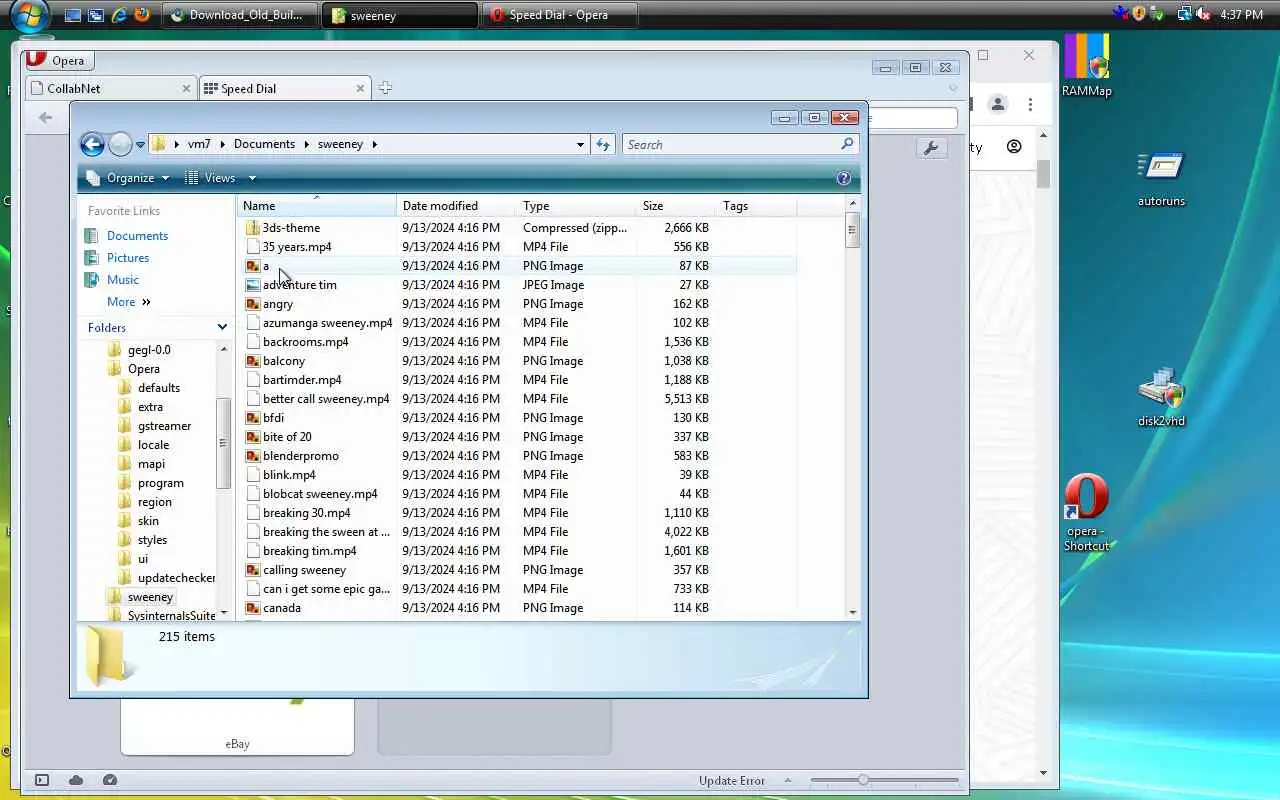
Task: Select the blenderpromo file
Action: [300, 456]
